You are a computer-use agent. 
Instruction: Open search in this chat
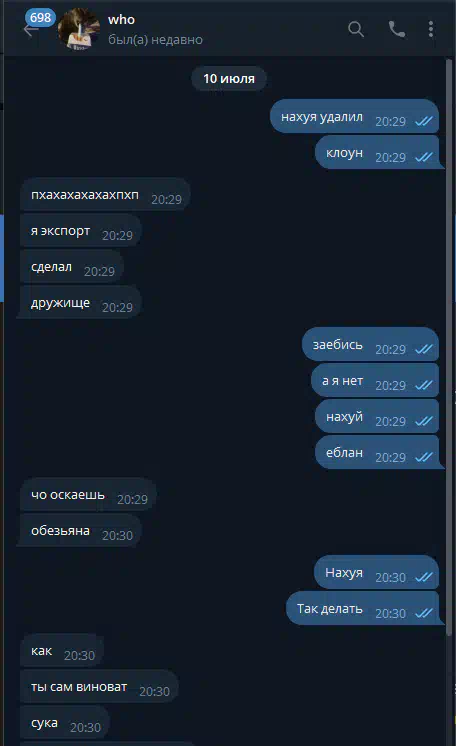click(x=356, y=29)
